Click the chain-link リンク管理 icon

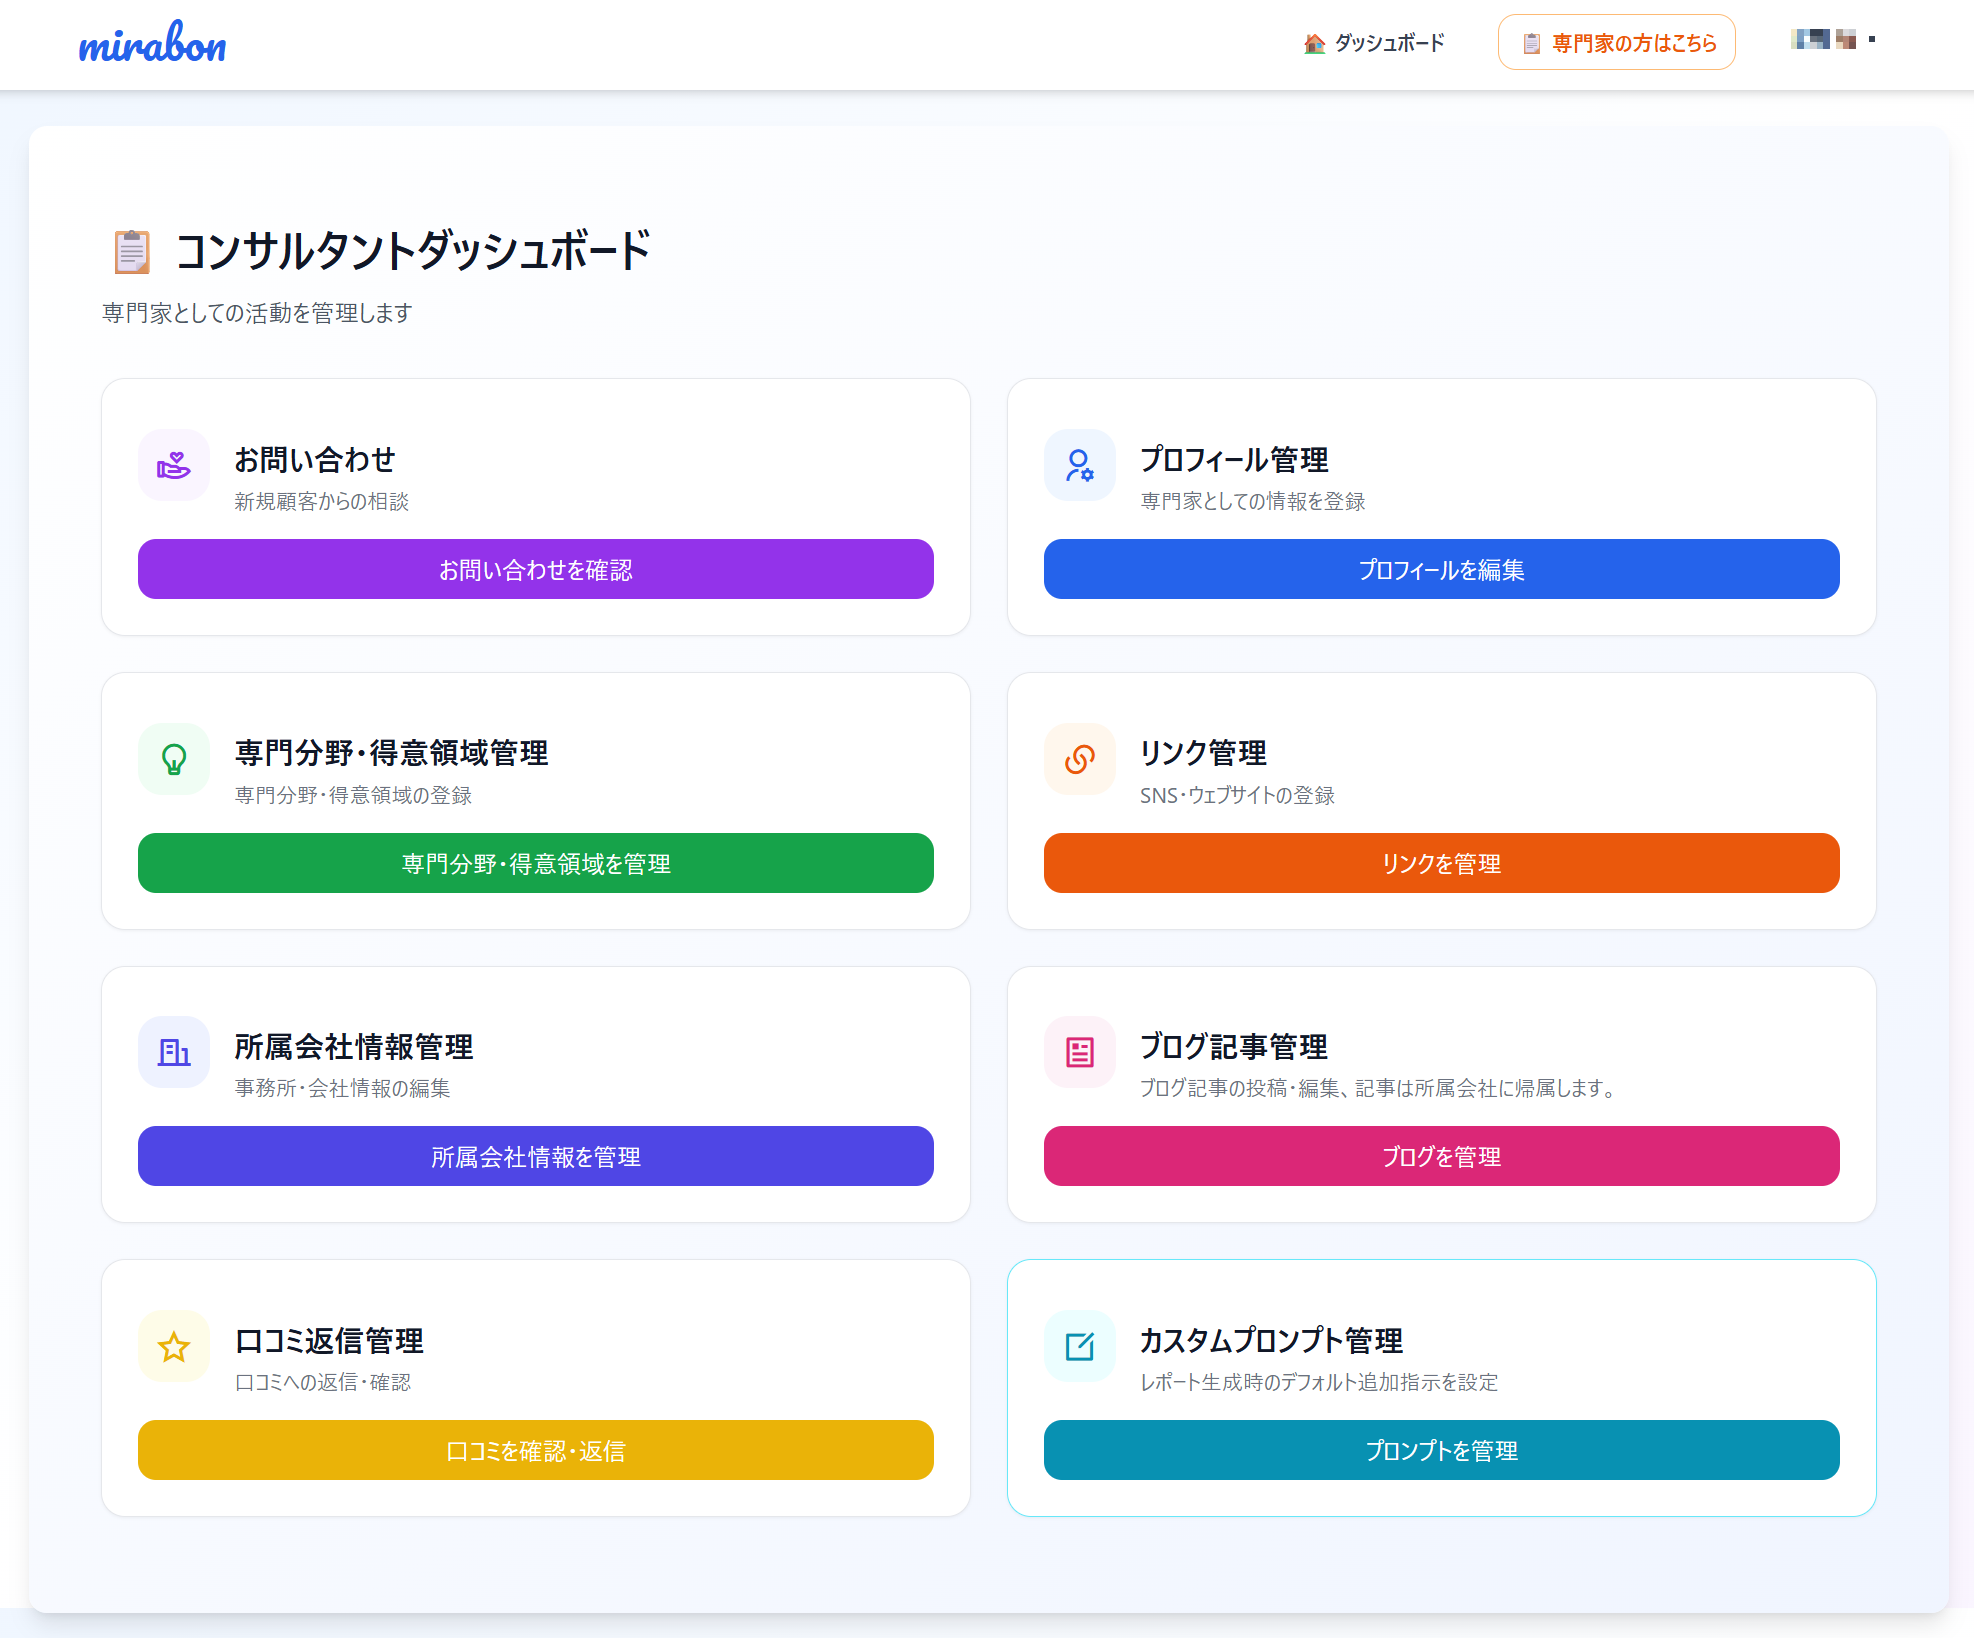[1079, 759]
